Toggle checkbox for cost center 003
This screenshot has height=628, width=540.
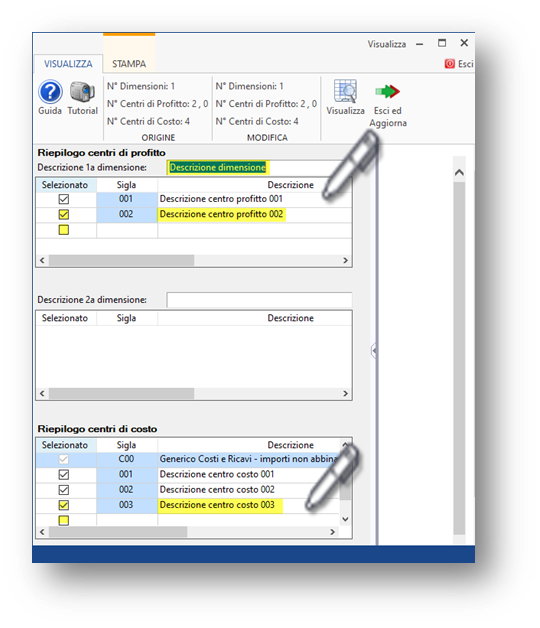(x=64, y=505)
